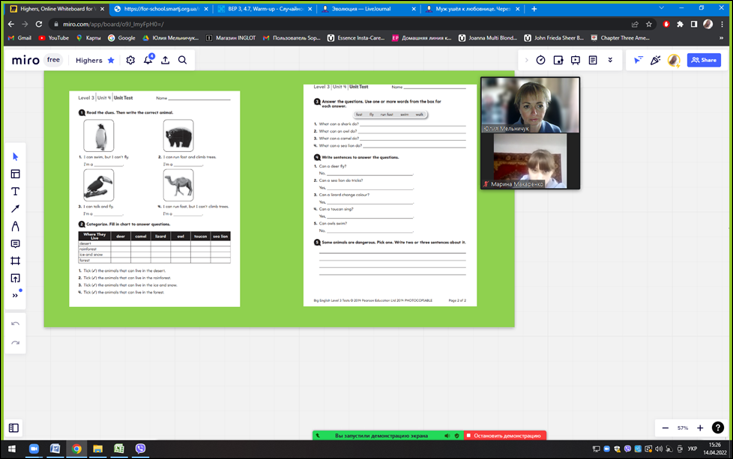This screenshot has width=733, height=459.
Task: Expand more apps in top toolbar
Action: point(610,60)
